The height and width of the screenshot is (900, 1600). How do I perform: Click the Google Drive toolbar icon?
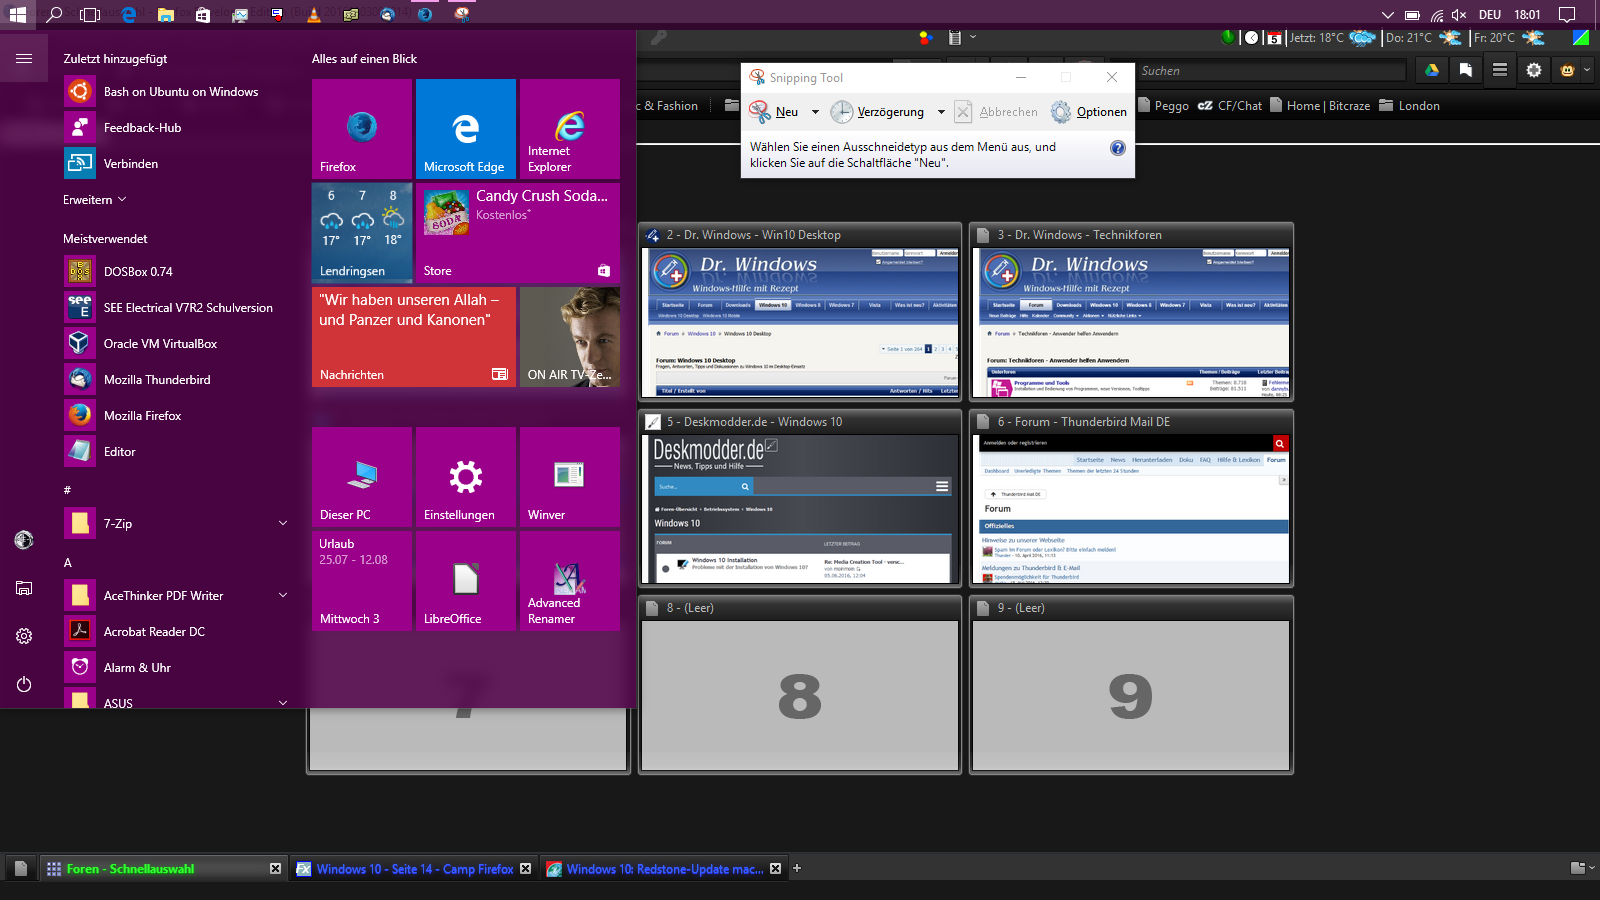point(1432,70)
